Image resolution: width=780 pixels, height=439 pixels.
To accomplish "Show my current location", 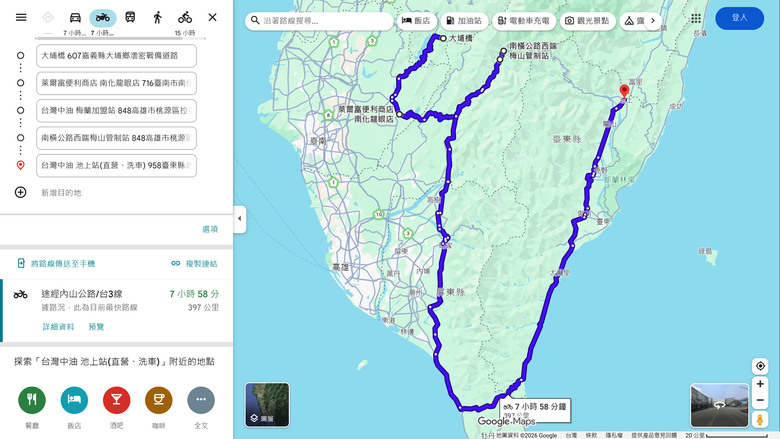I will [x=760, y=366].
